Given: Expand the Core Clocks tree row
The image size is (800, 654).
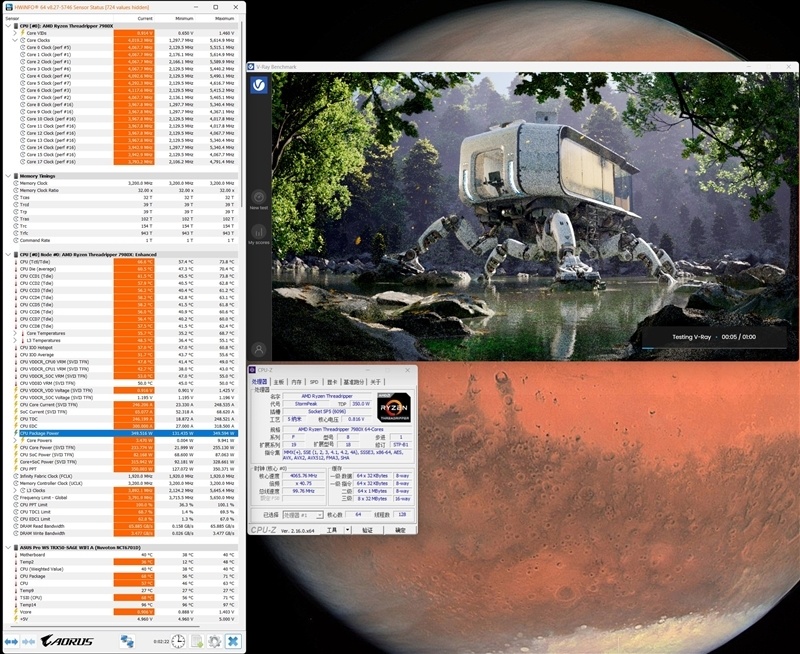Looking at the screenshot, I should [16, 40].
